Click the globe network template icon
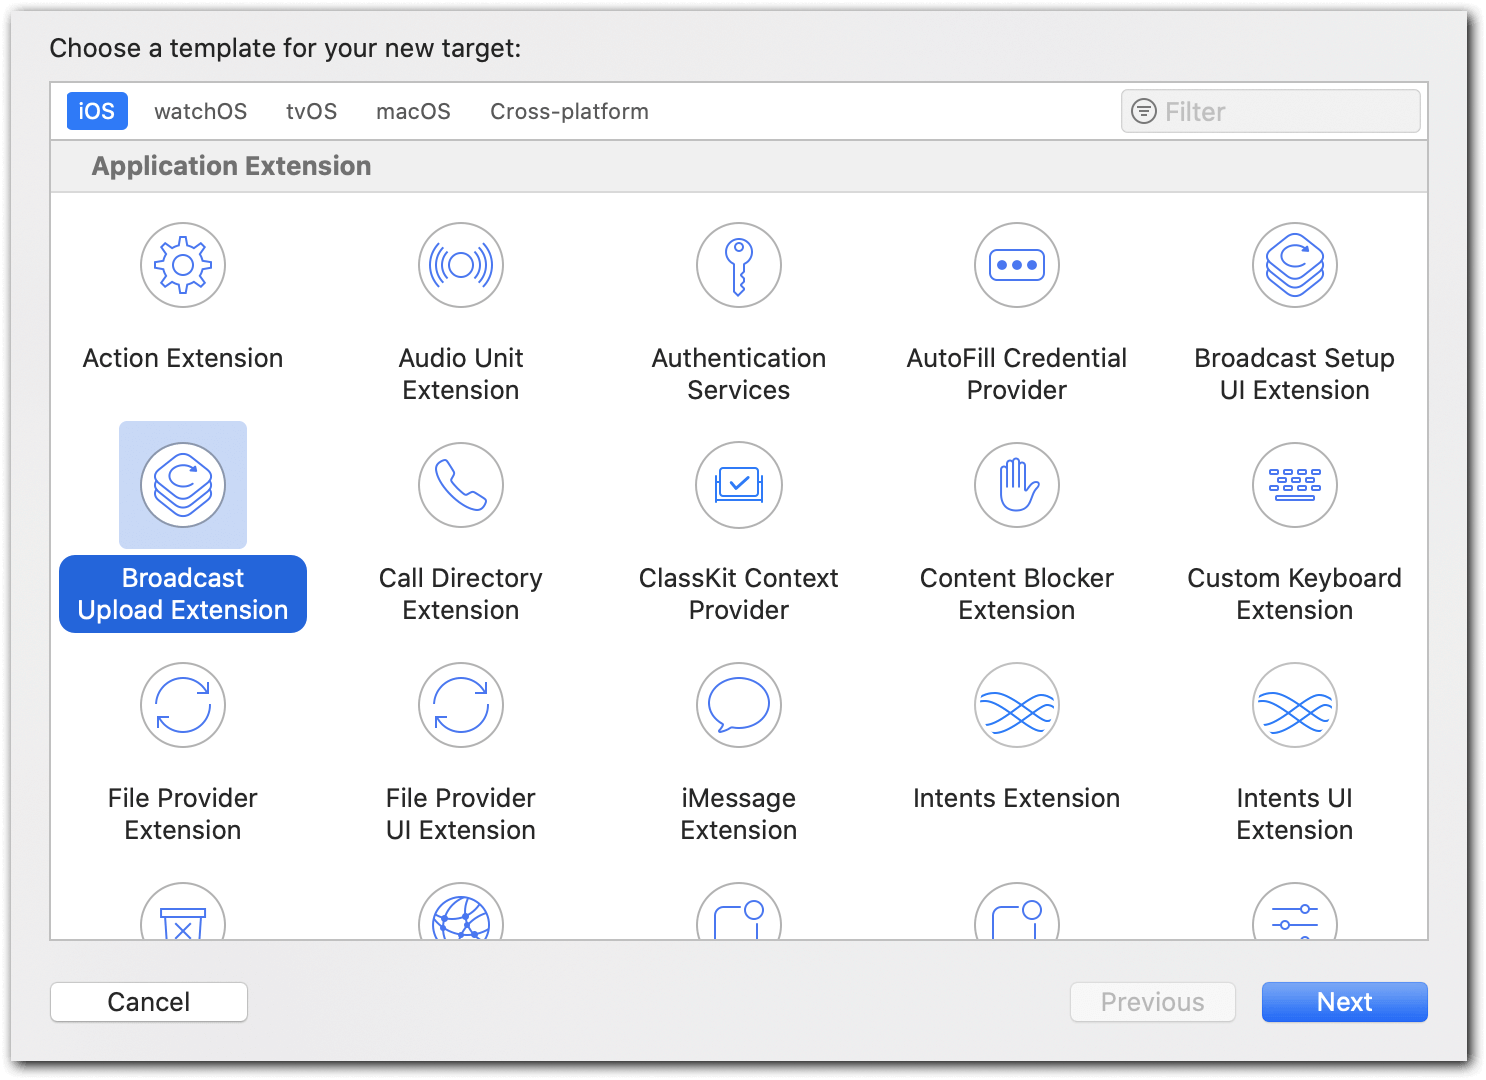 click(x=461, y=912)
